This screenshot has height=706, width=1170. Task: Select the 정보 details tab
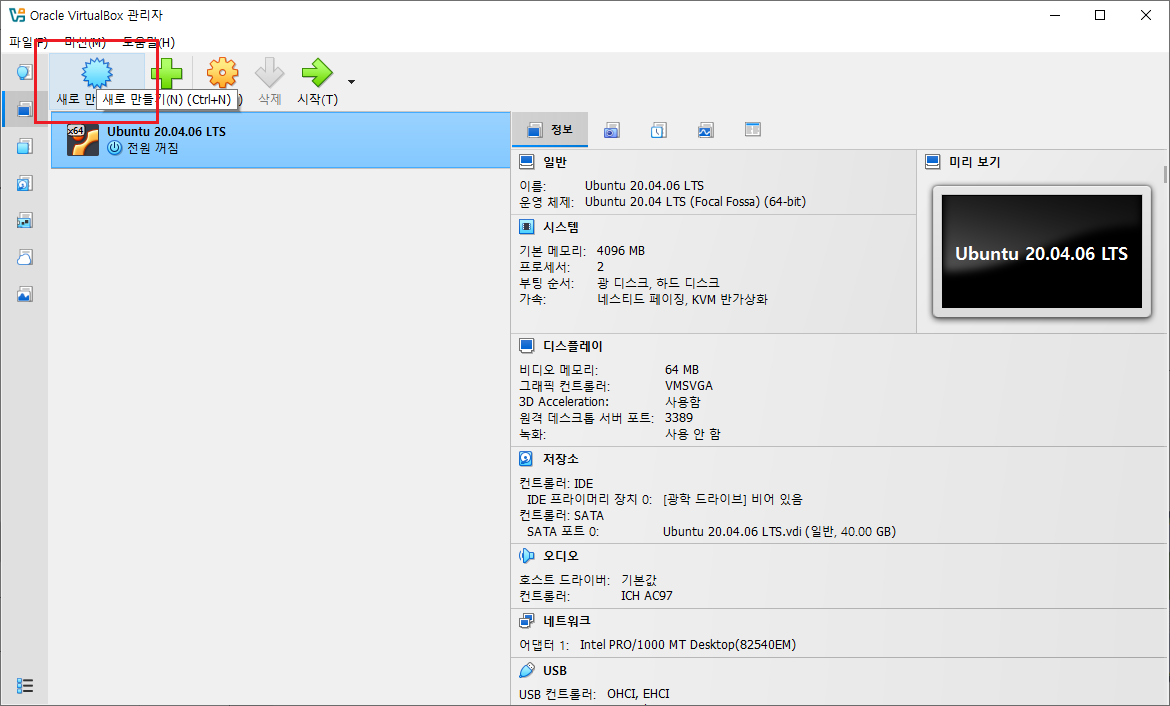[550, 130]
